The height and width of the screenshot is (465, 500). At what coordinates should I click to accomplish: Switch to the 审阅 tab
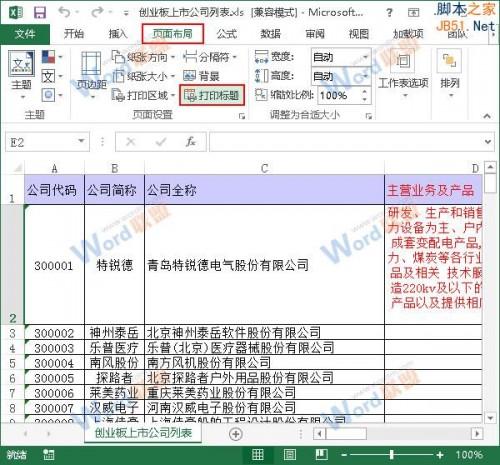315,34
